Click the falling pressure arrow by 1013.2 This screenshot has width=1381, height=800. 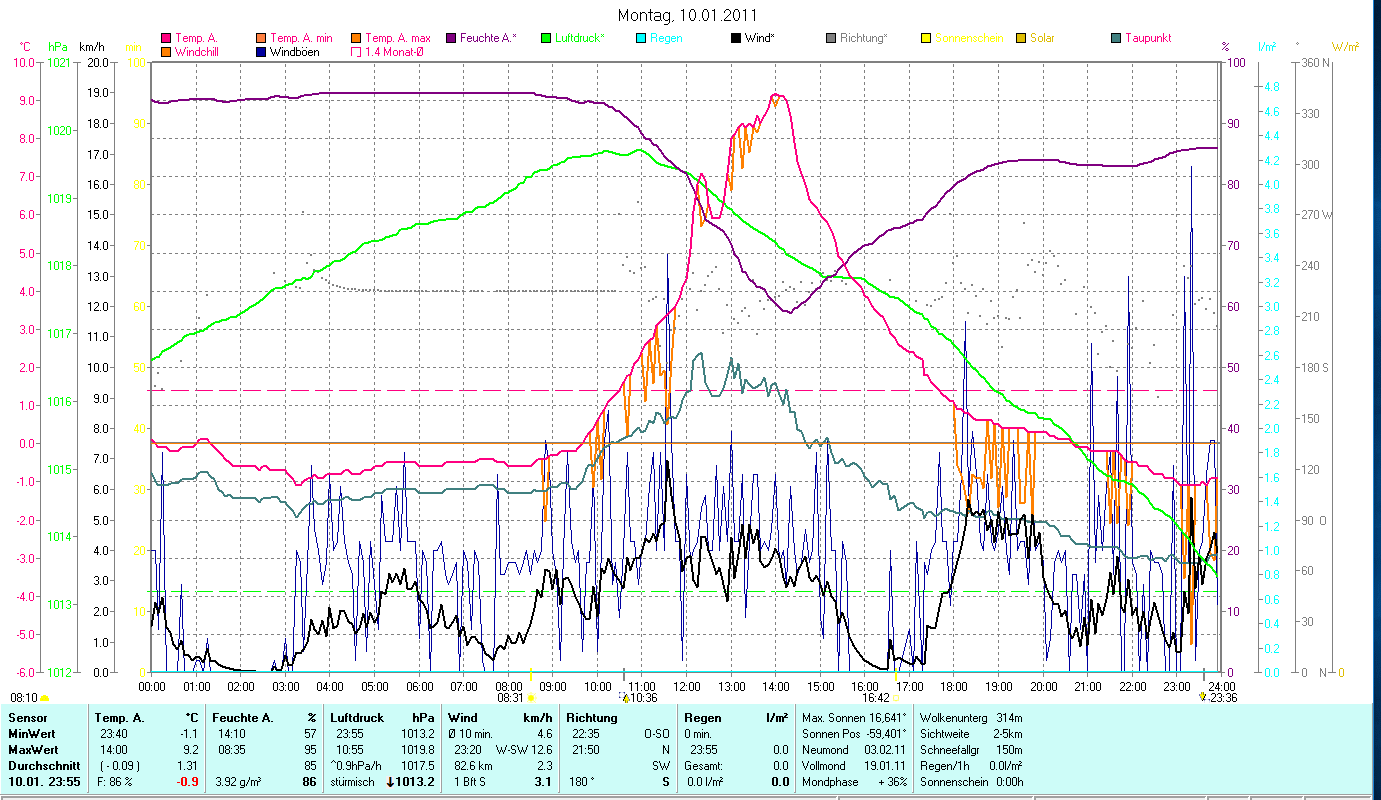click(x=391, y=782)
